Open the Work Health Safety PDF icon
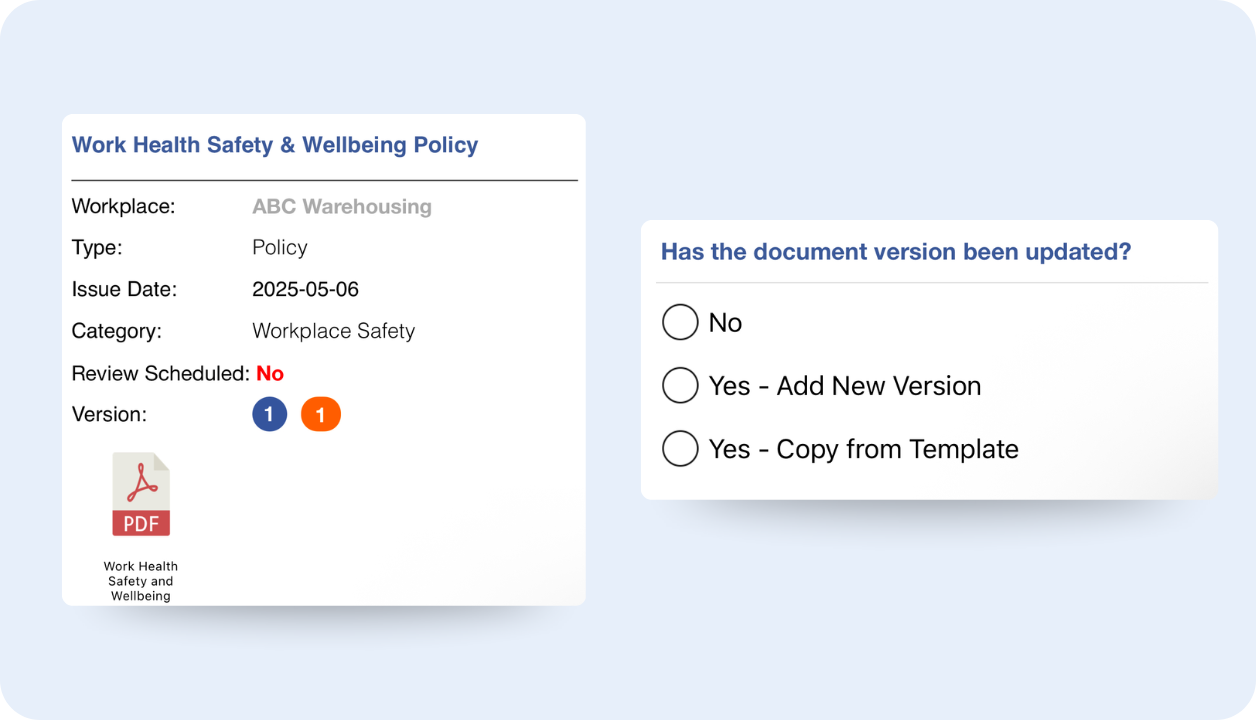Image resolution: width=1256 pixels, height=720 pixels. (140, 495)
